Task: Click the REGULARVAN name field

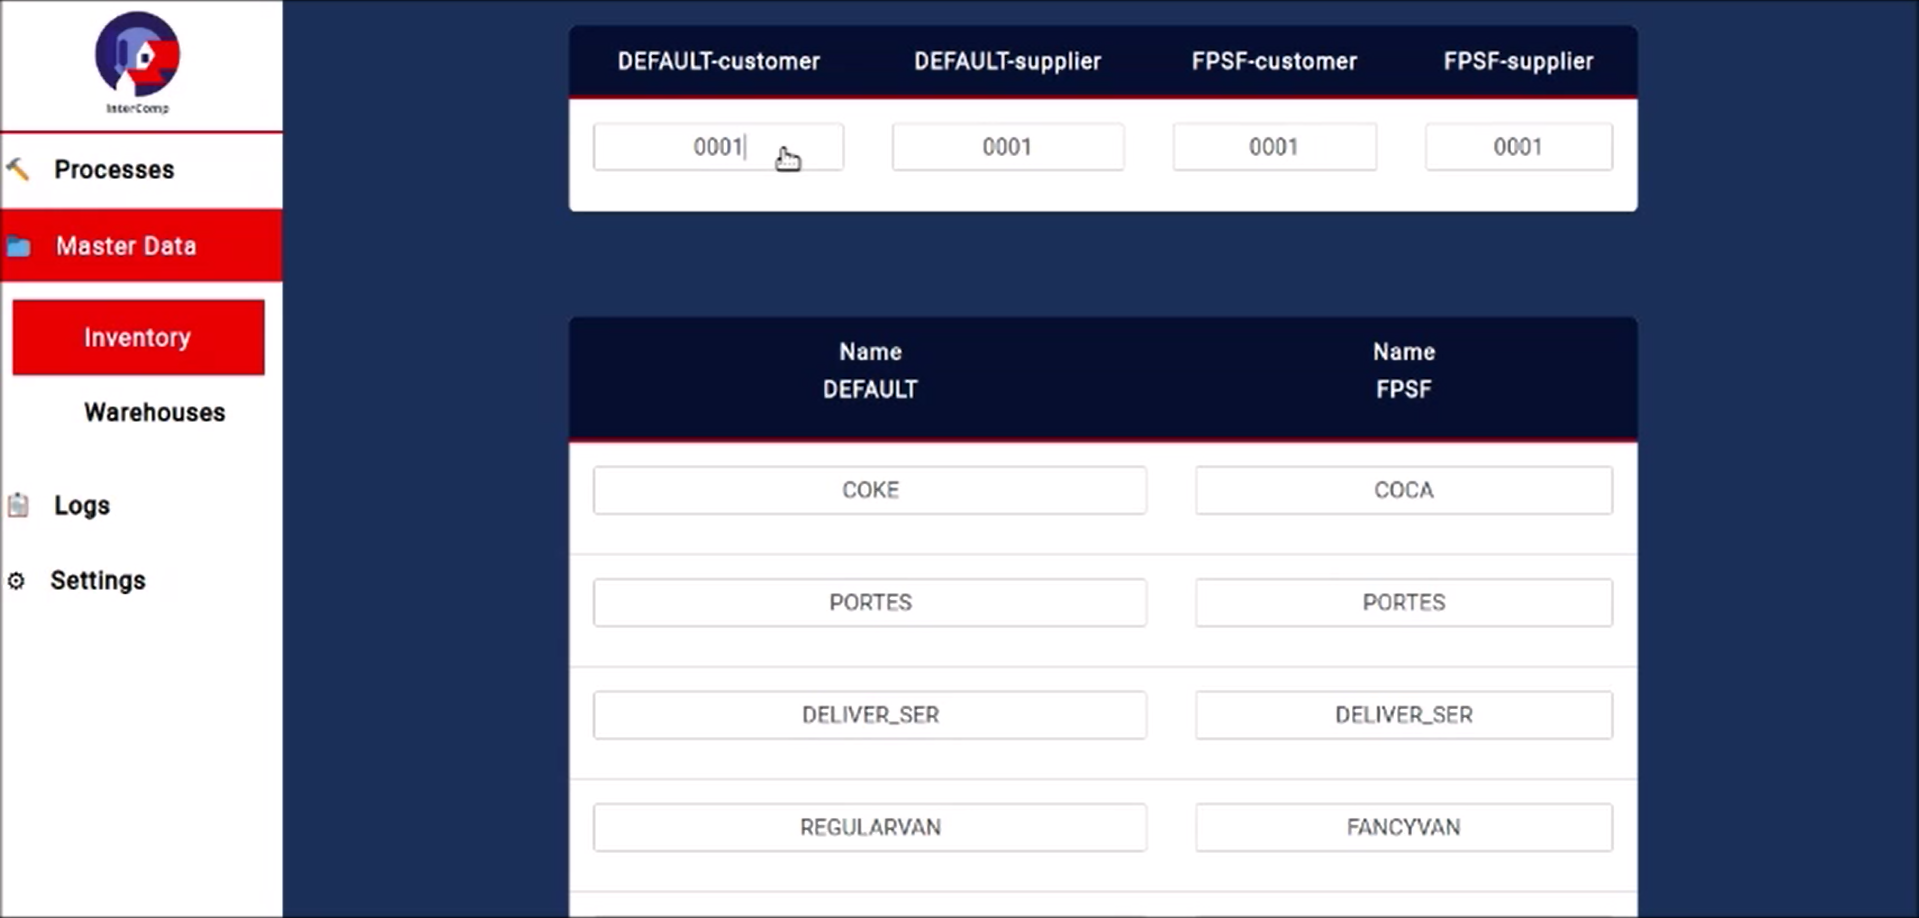Action: (870, 827)
